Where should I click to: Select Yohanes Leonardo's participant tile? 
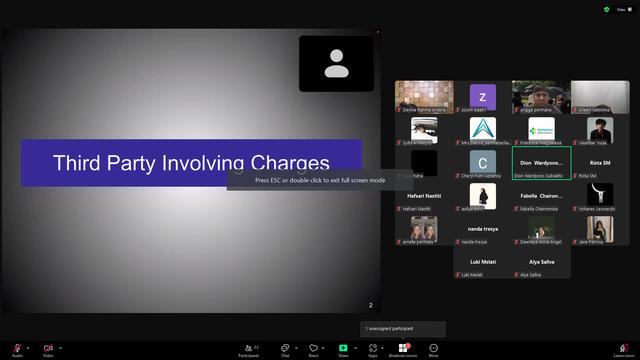pyautogui.click(x=600, y=196)
